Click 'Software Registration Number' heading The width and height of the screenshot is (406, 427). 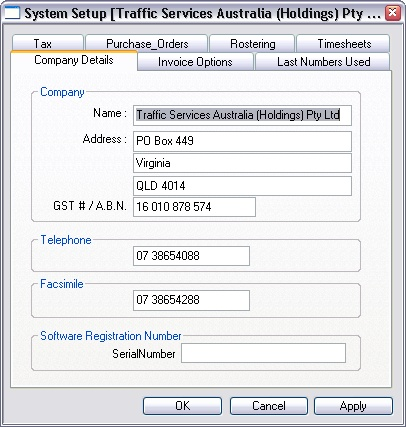tap(111, 336)
